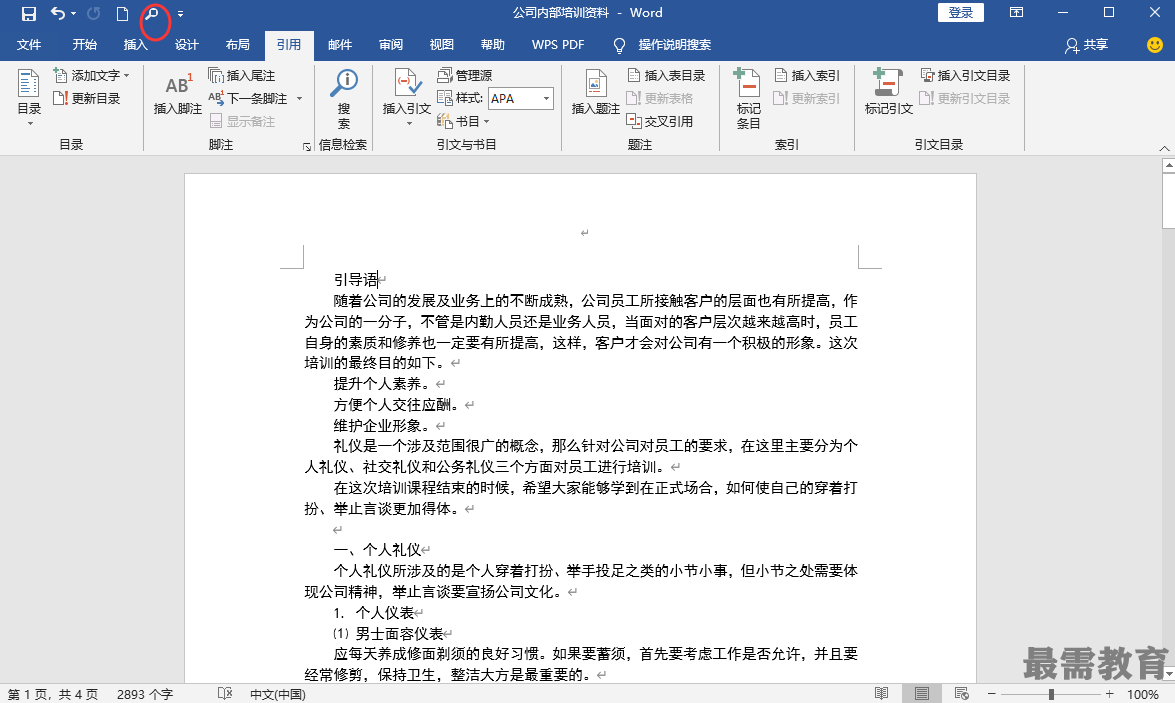1175x703 pixels.
Task: Open ribbon display options icon
Action: click(x=1016, y=13)
